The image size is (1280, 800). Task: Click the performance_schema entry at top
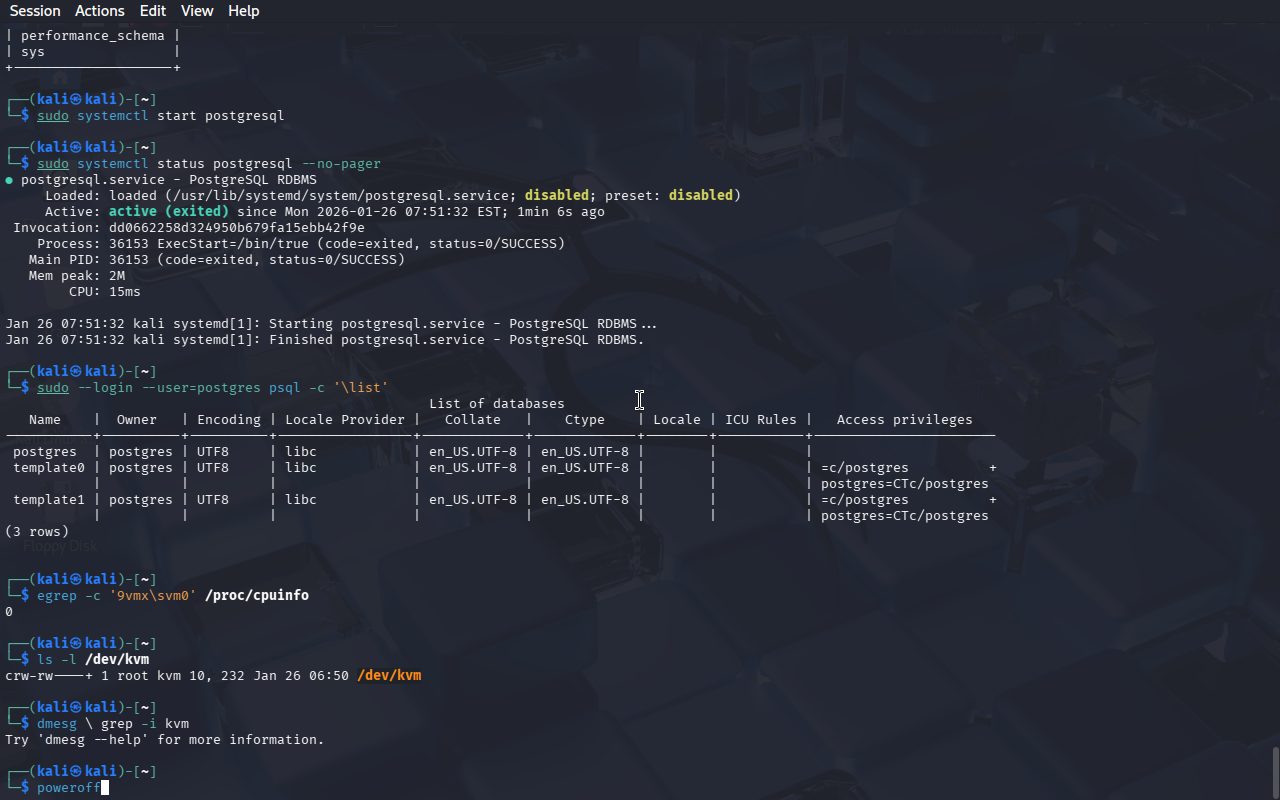pos(92,36)
